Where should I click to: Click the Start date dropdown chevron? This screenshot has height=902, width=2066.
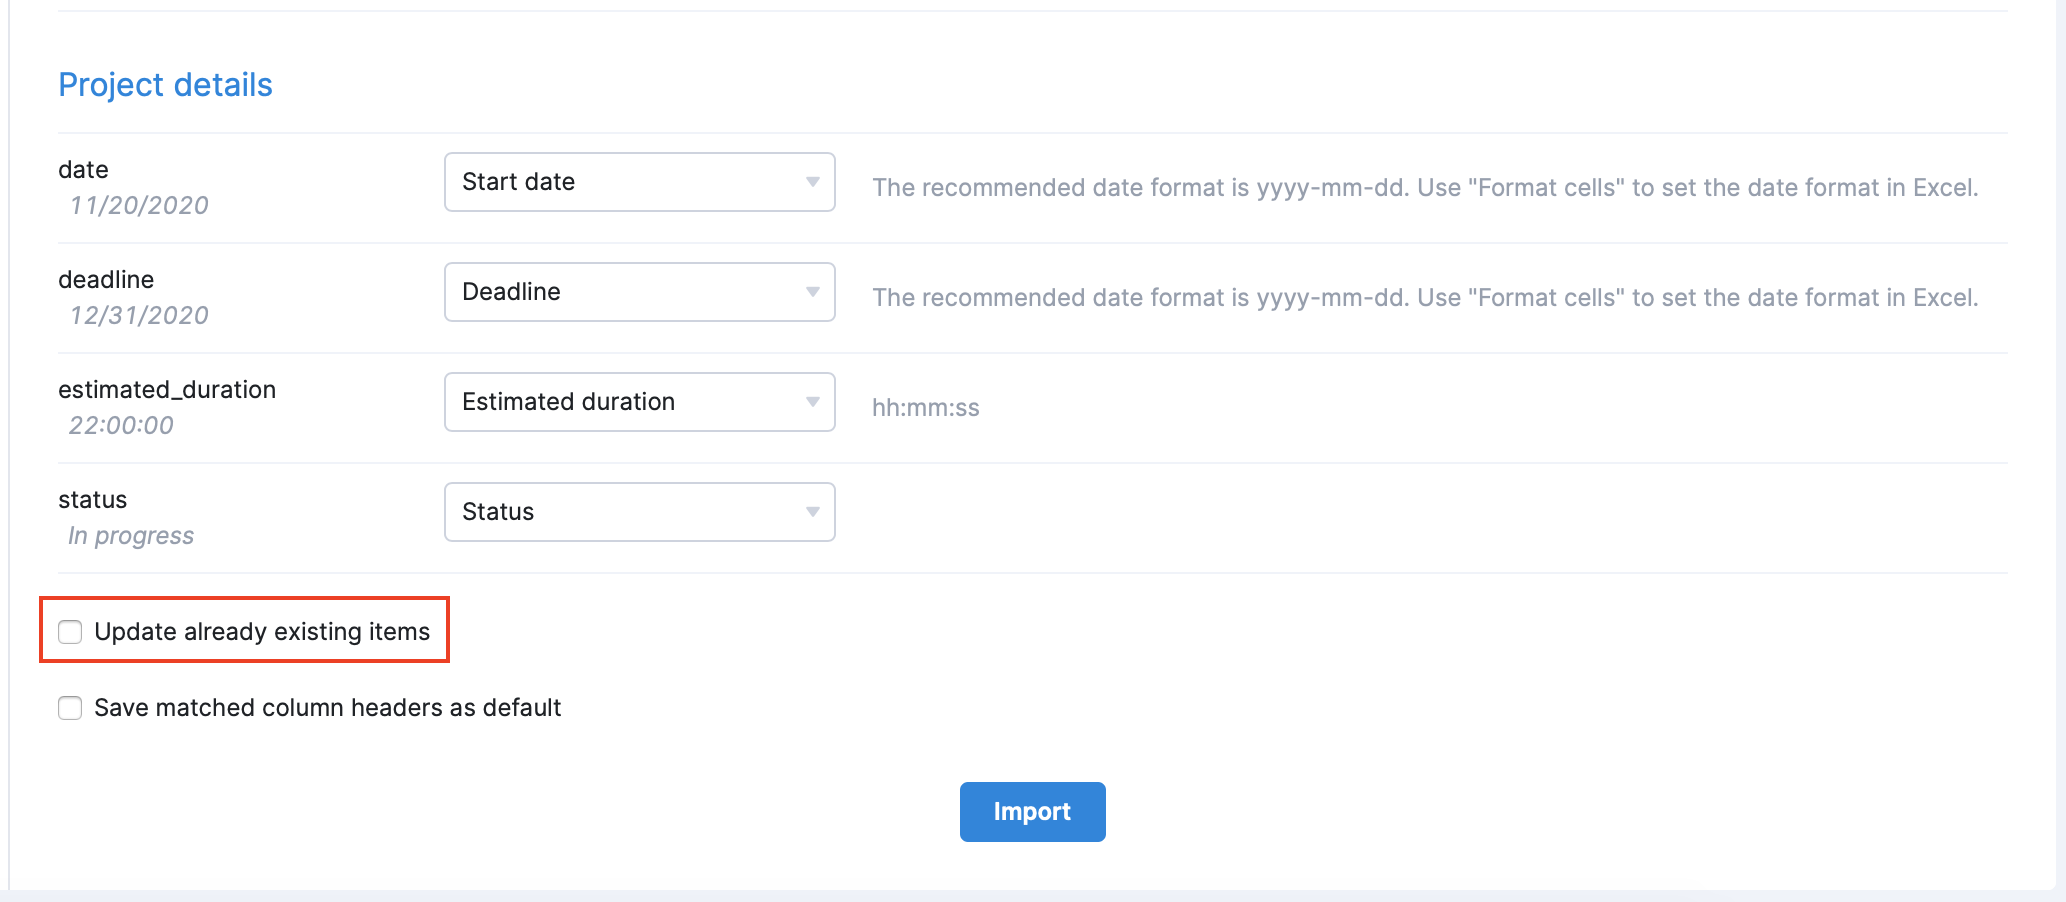pos(813,182)
